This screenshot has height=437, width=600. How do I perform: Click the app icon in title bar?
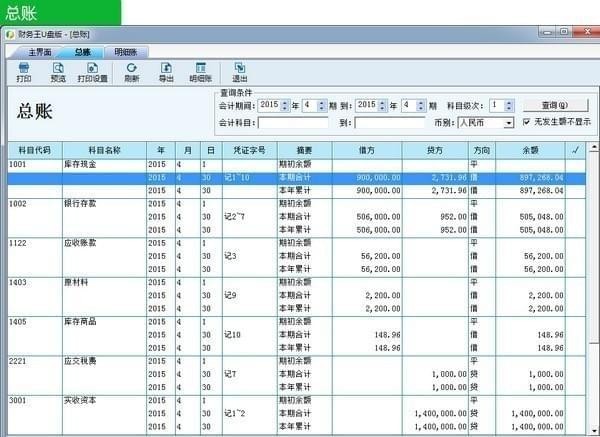pos(10,34)
